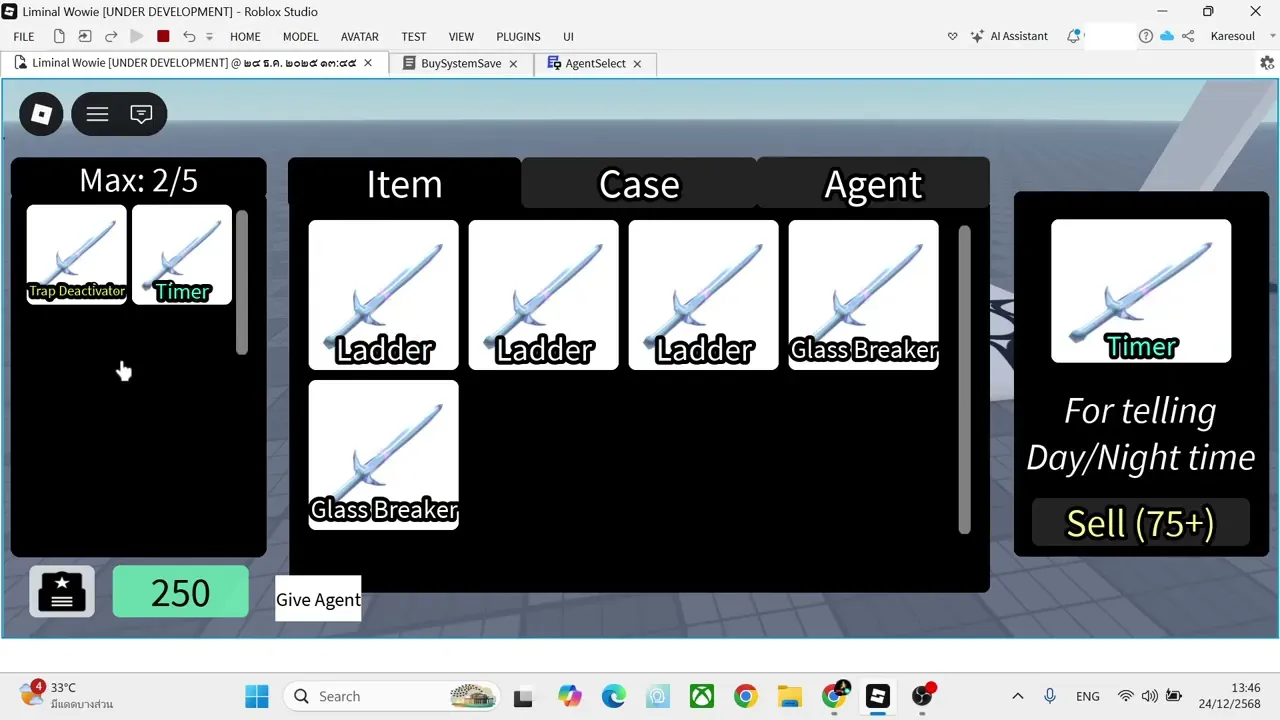
Task: Select Glass Breaker in top row
Action: click(864, 295)
